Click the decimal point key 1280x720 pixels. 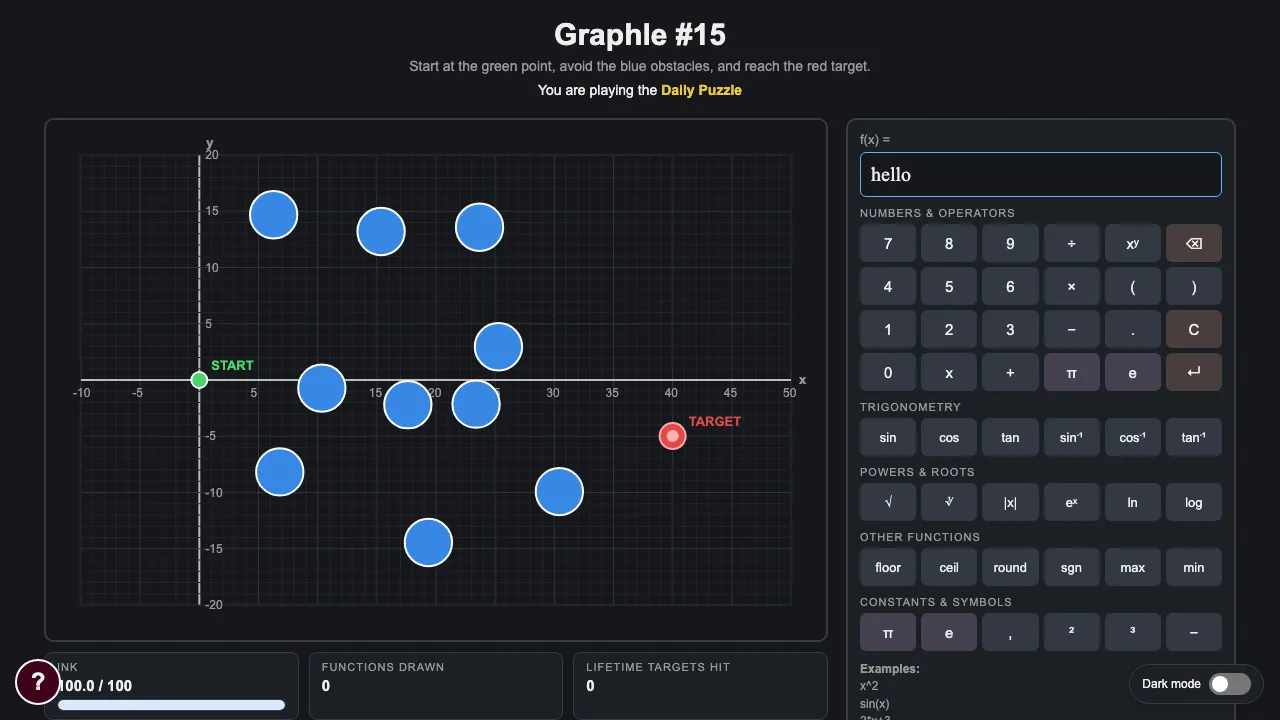pyautogui.click(x=1132, y=329)
